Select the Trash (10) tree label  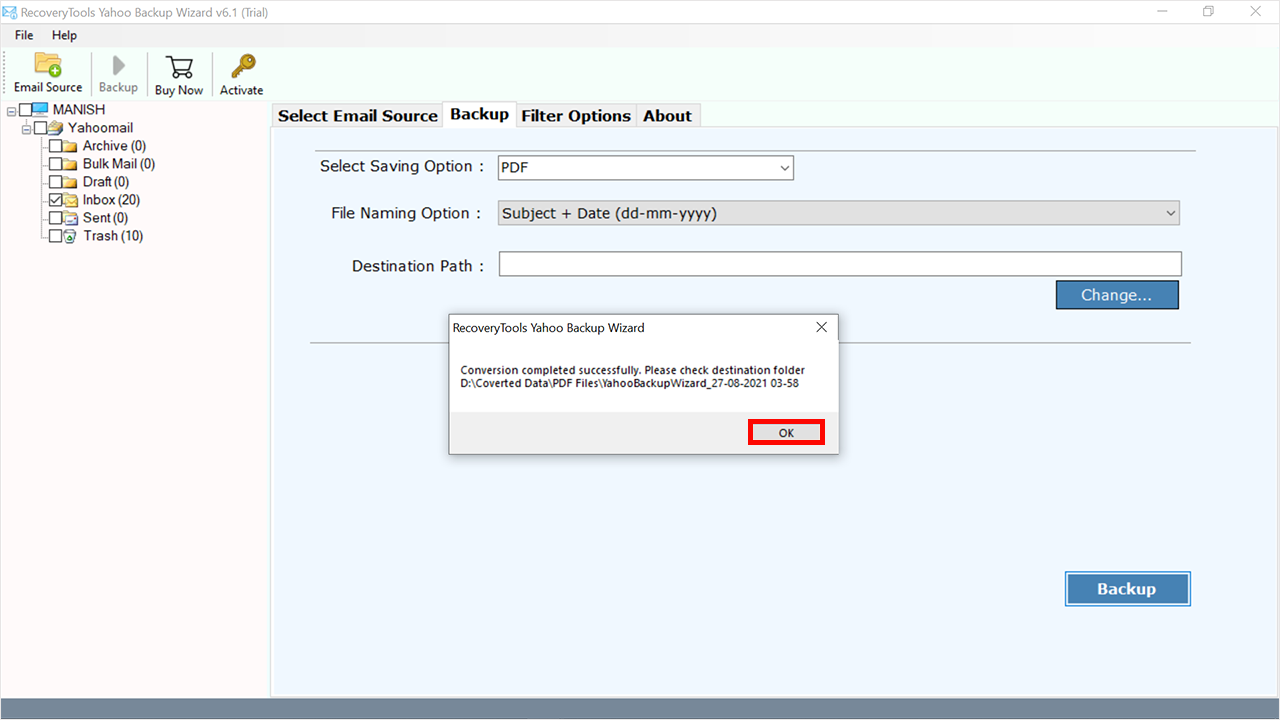pyautogui.click(x=113, y=236)
